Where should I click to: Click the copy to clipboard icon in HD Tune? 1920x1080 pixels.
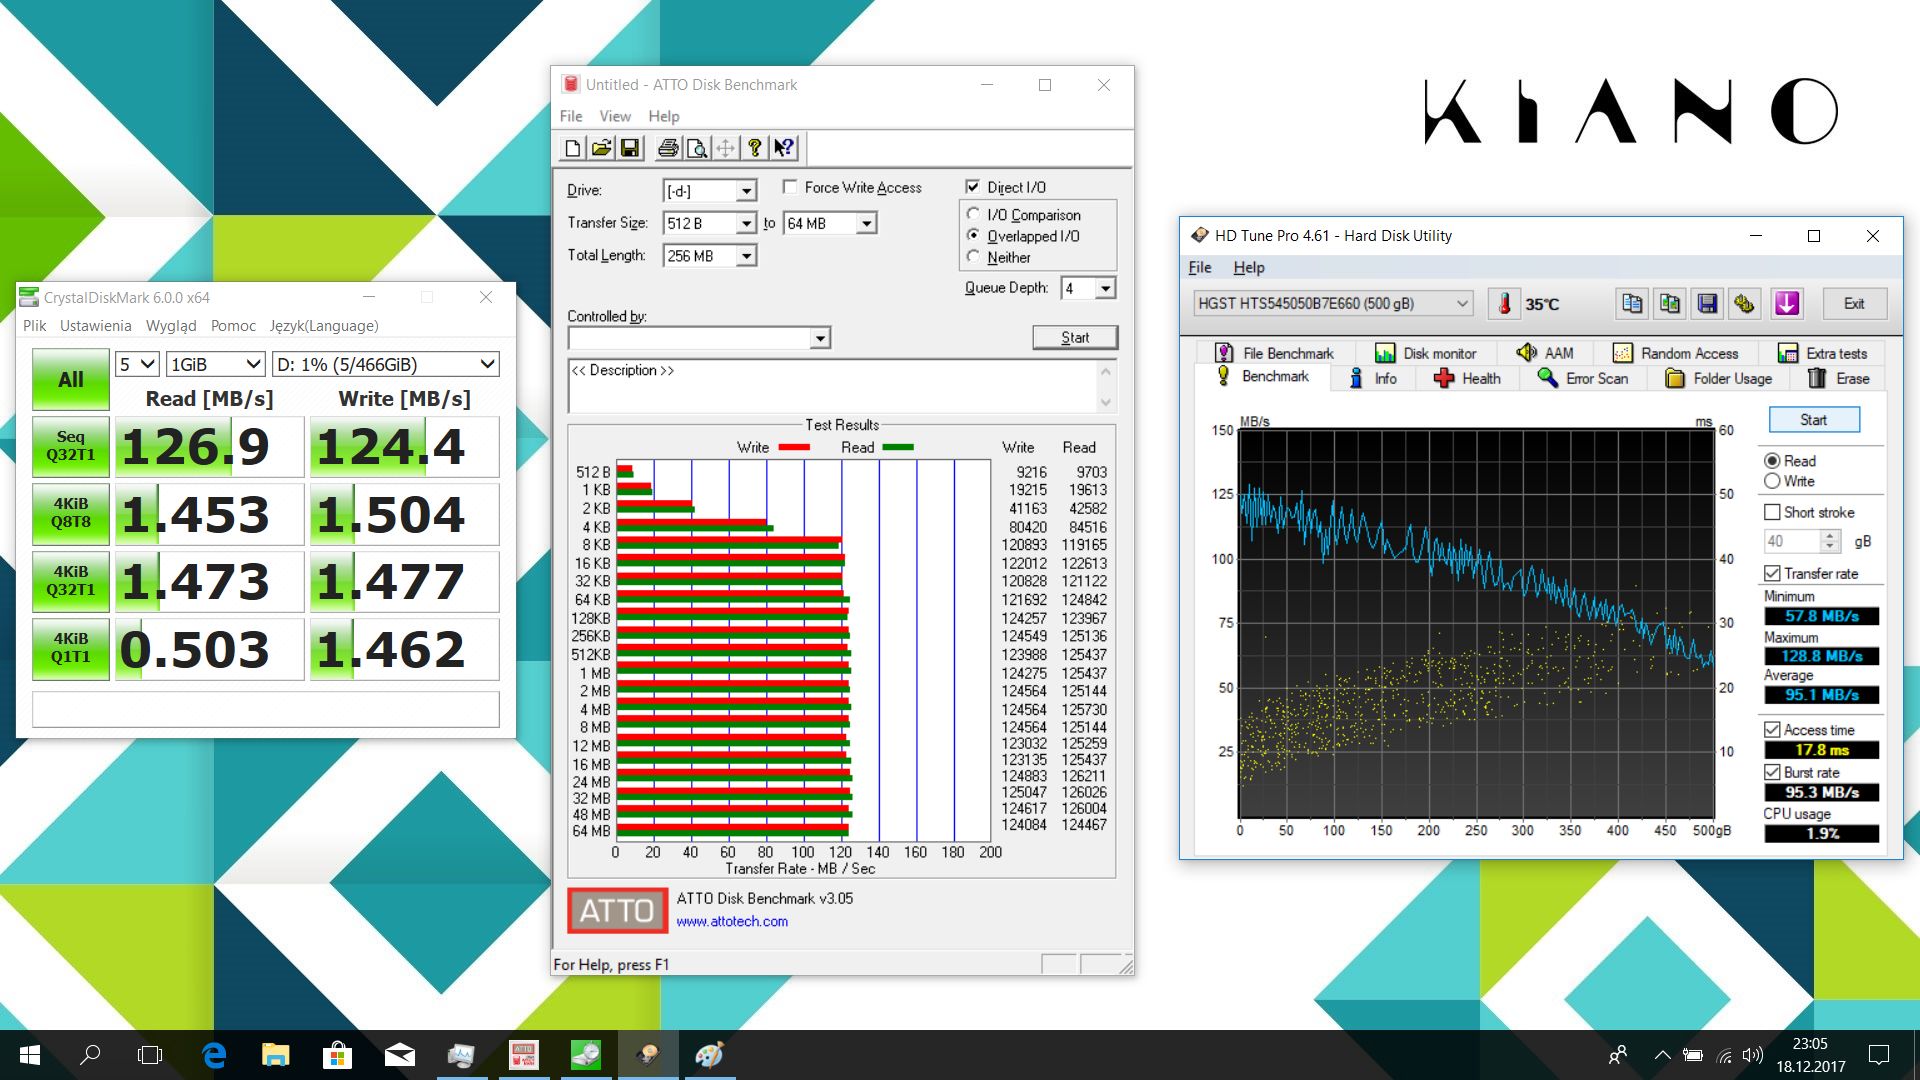pyautogui.click(x=1631, y=303)
